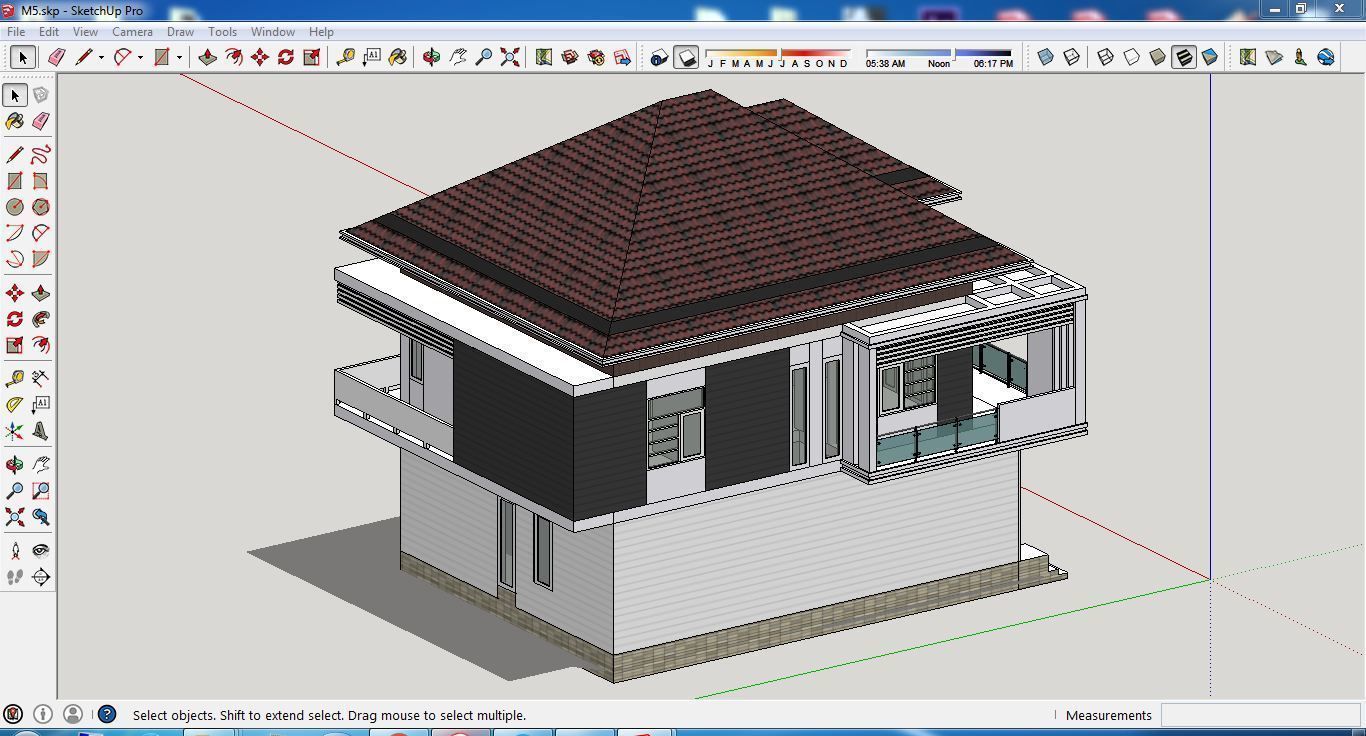Open the Help menu
This screenshot has height=736, width=1366.
tap(321, 32)
